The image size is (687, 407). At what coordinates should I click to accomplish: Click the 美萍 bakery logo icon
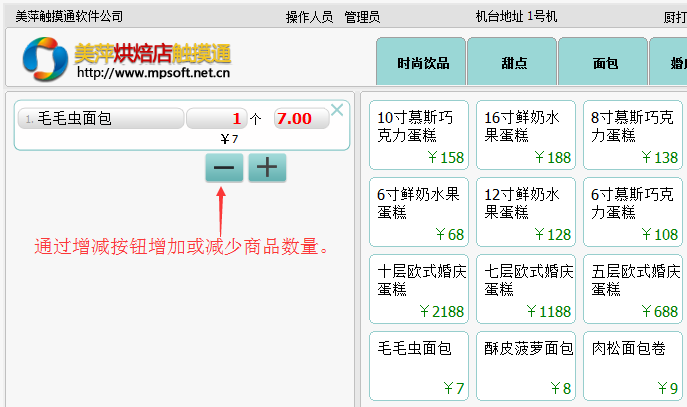pyautogui.click(x=45, y=58)
